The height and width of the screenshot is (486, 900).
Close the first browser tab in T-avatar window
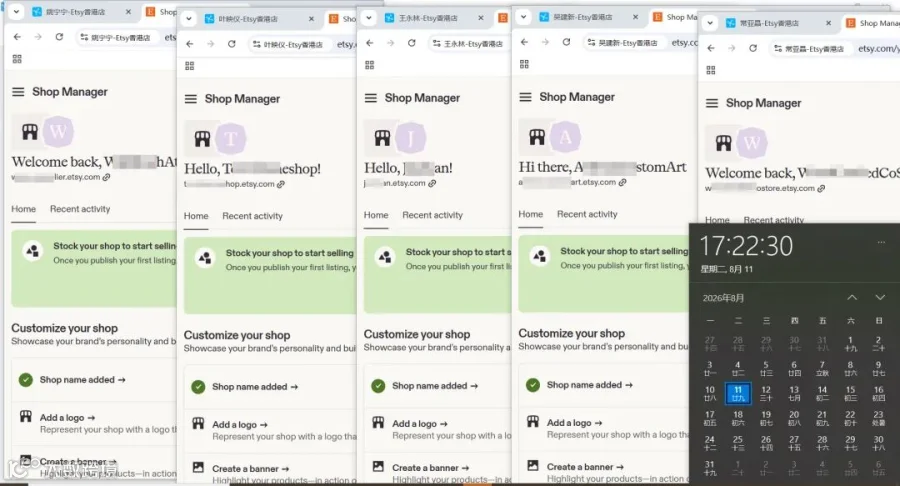[x=311, y=19]
